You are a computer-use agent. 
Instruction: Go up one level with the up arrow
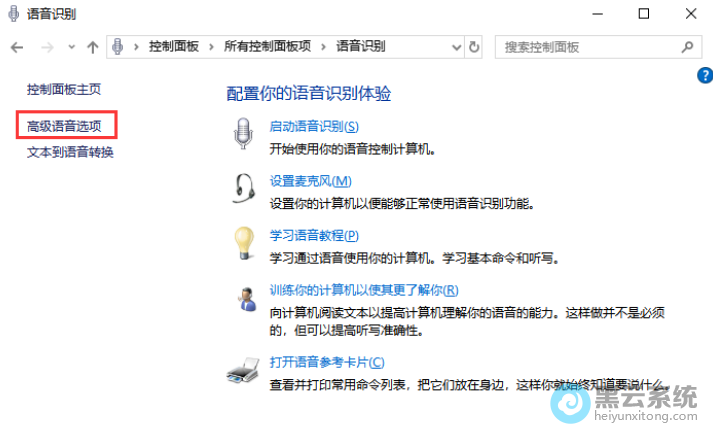pyautogui.click(x=93, y=47)
